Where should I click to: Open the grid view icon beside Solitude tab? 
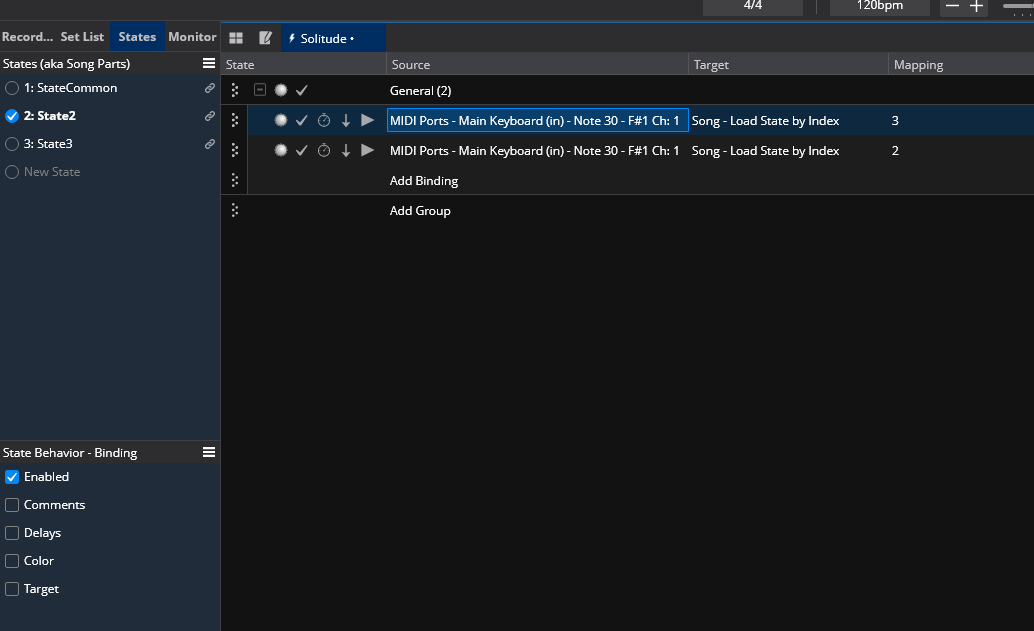pyautogui.click(x=236, y=38)
